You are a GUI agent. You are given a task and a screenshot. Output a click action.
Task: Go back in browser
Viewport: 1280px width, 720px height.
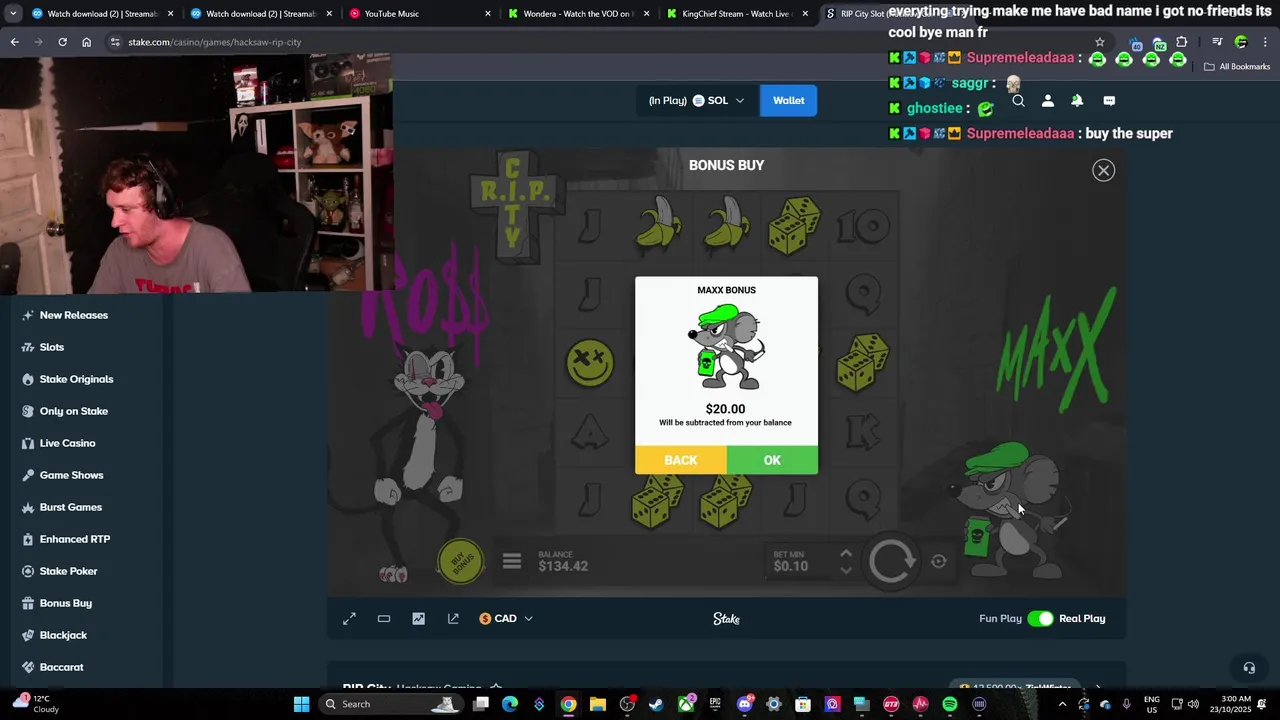14,42
